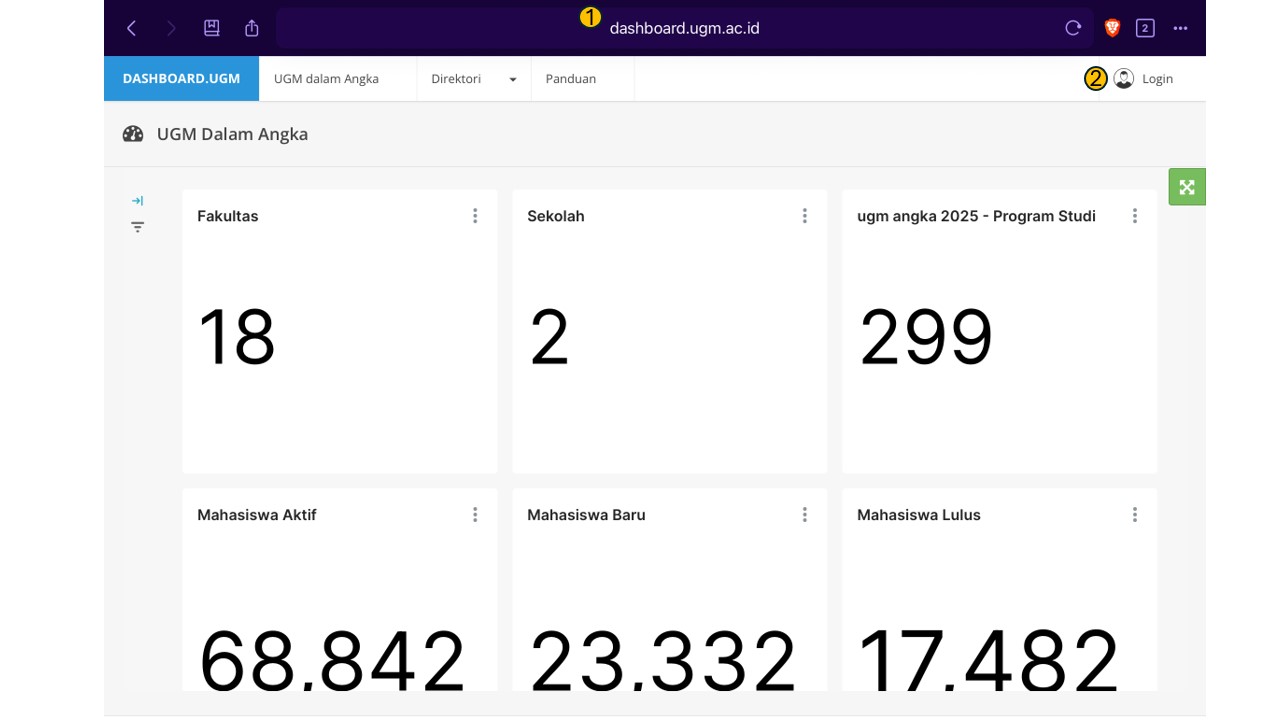Open Mahasiswa Aktif card options menu

click(475, 515)
